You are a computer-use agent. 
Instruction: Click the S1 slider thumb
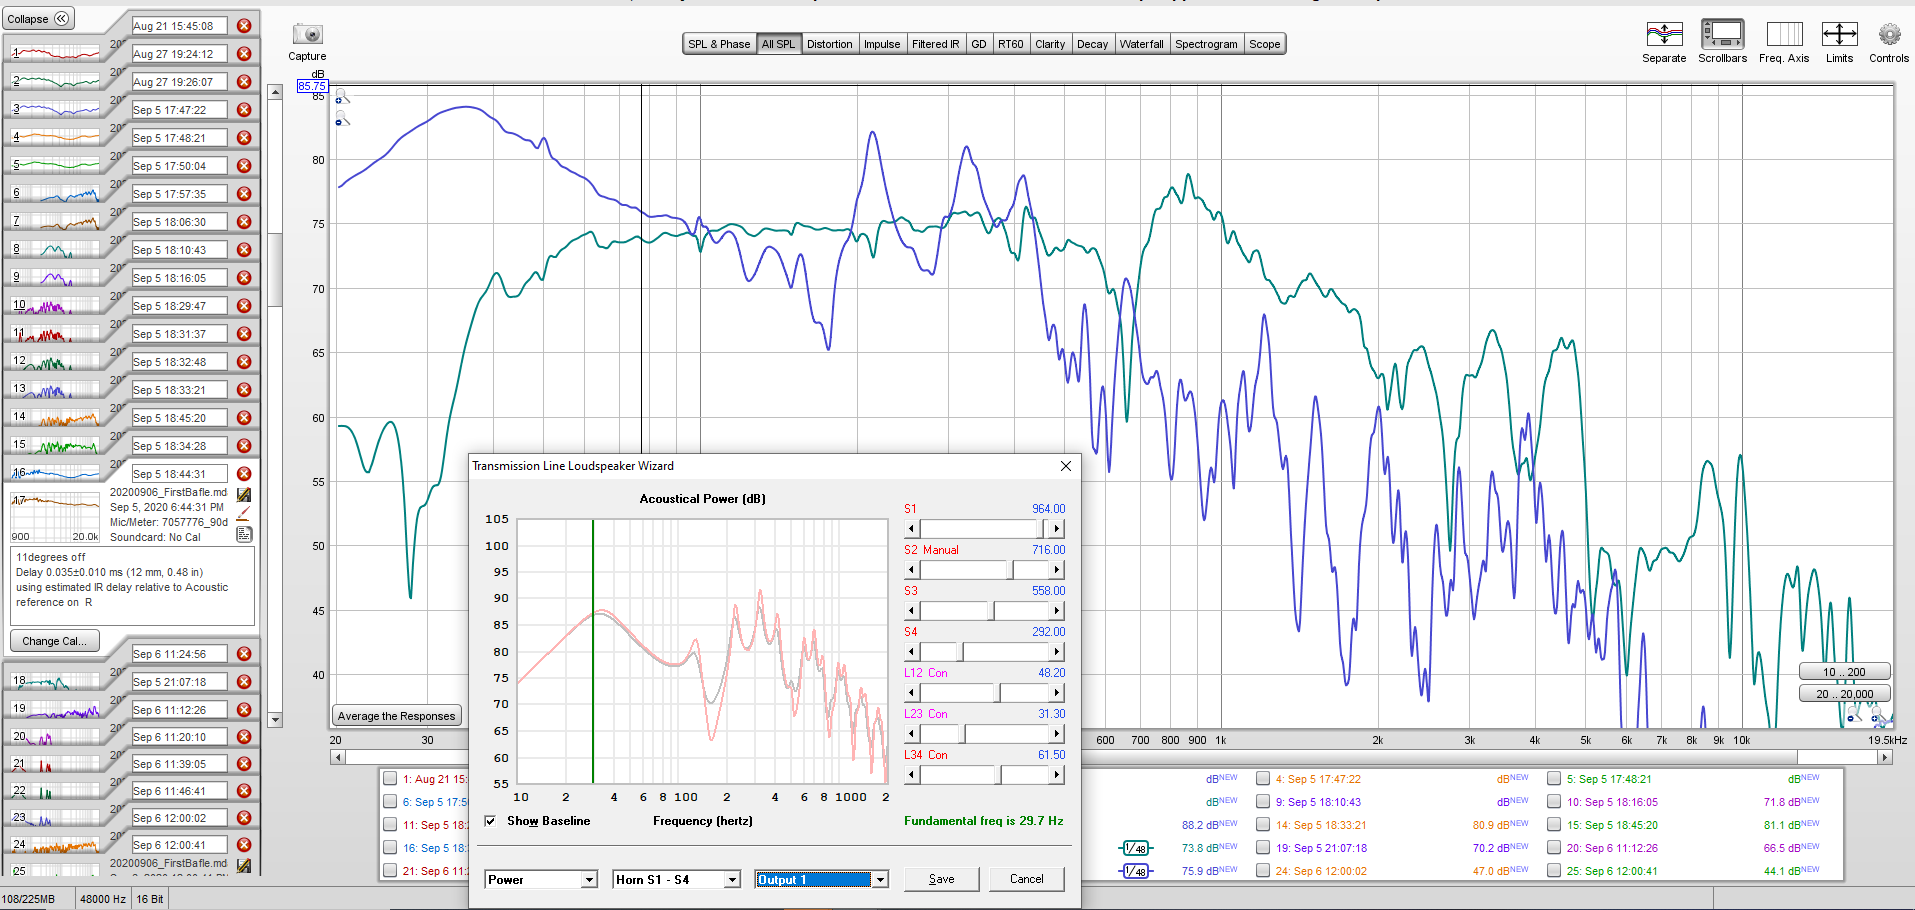tap(1043, 528)
